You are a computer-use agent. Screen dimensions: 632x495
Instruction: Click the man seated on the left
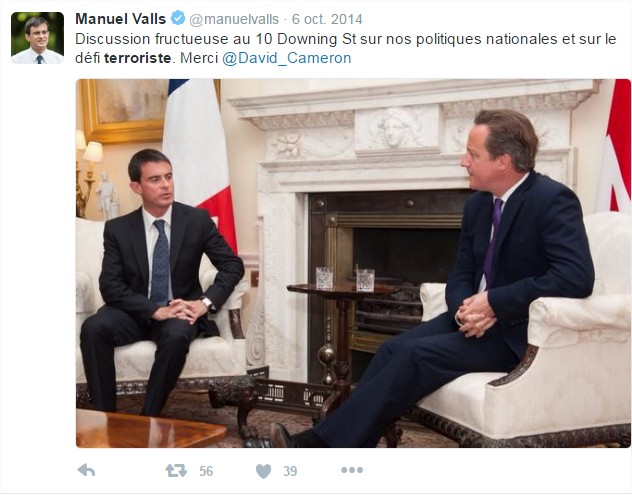click(x=161, y=282)
